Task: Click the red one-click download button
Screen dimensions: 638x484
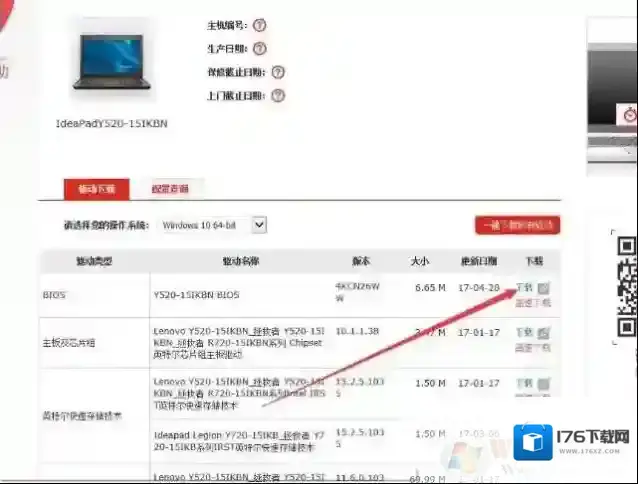Action: click(518, 225)
